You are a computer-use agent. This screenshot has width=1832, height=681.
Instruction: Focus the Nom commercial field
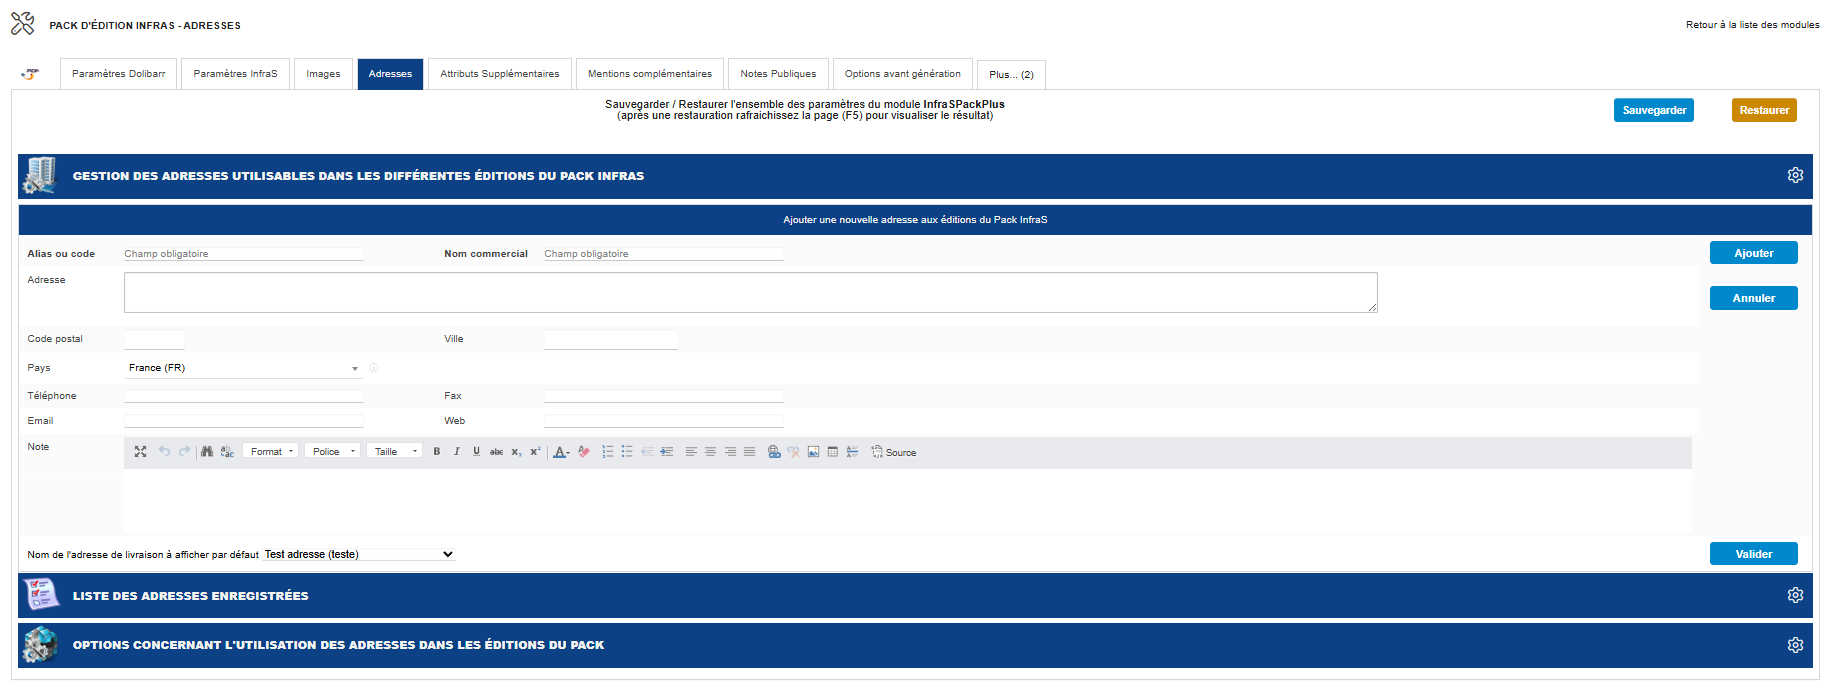[x=663, y=254]
